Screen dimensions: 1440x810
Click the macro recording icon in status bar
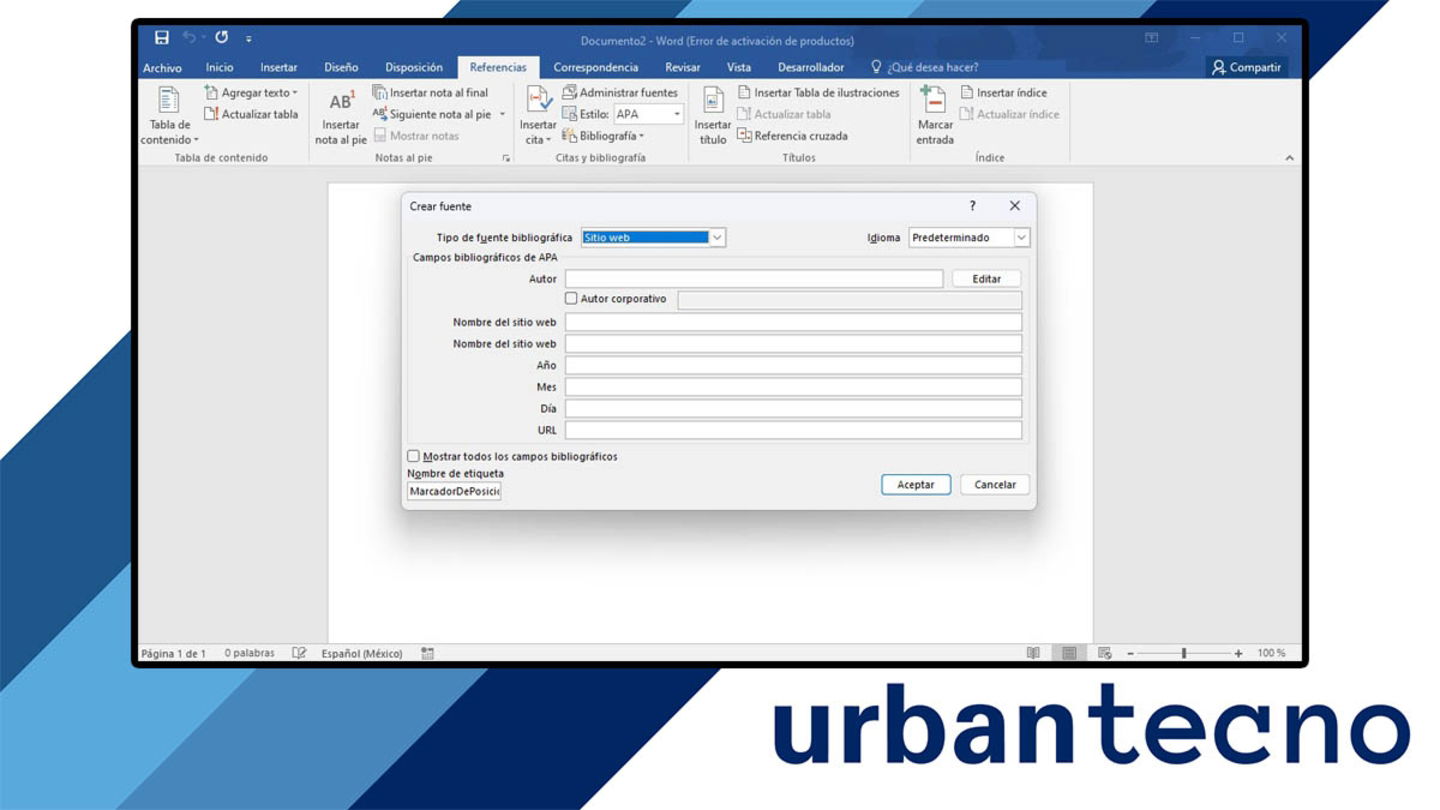point(427,653)
